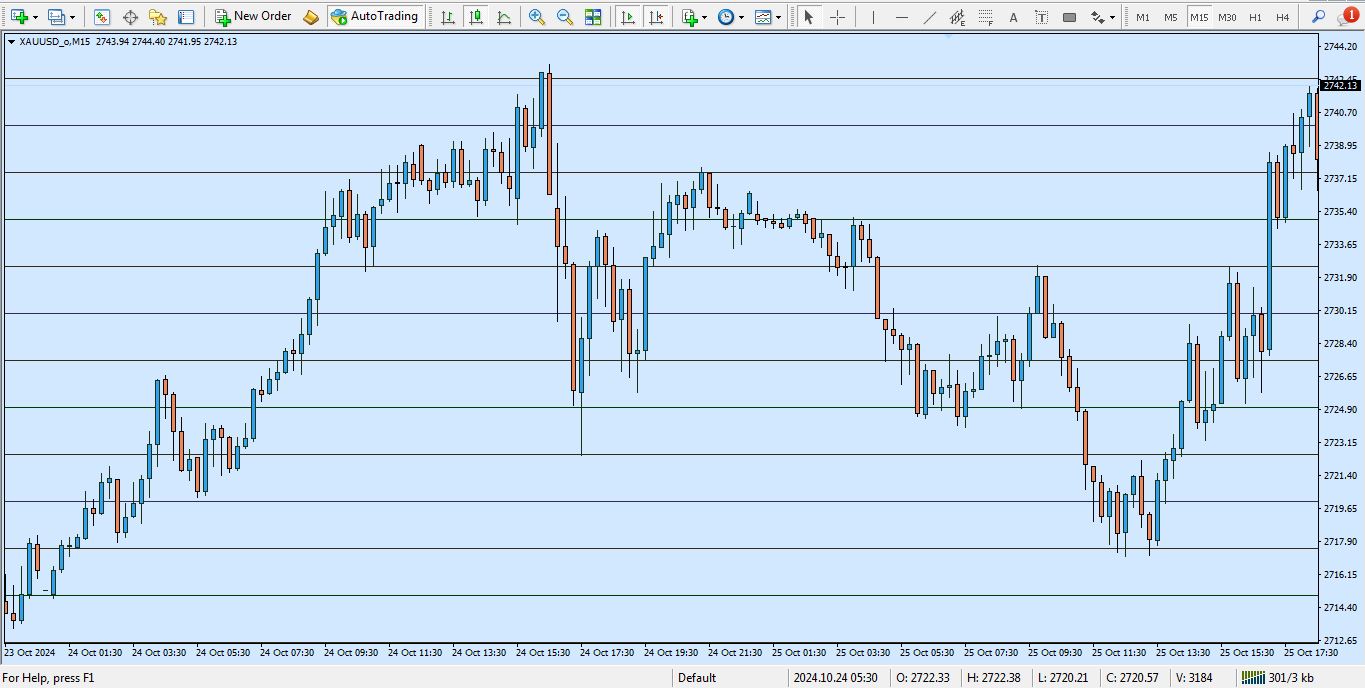
Task: Expand the Indicators dropdown arrow
Action: (x=705, y=17)
